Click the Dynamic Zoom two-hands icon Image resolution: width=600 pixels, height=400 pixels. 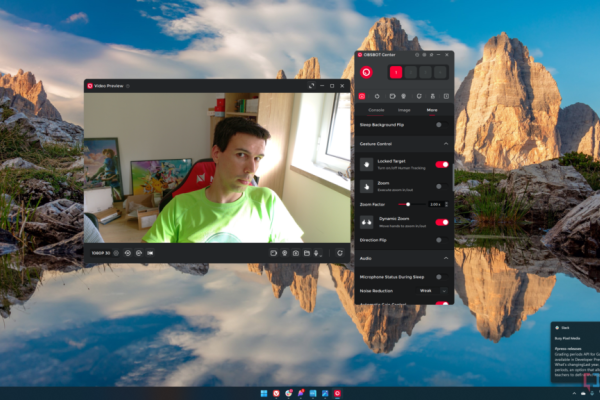(x=367, y=222)
